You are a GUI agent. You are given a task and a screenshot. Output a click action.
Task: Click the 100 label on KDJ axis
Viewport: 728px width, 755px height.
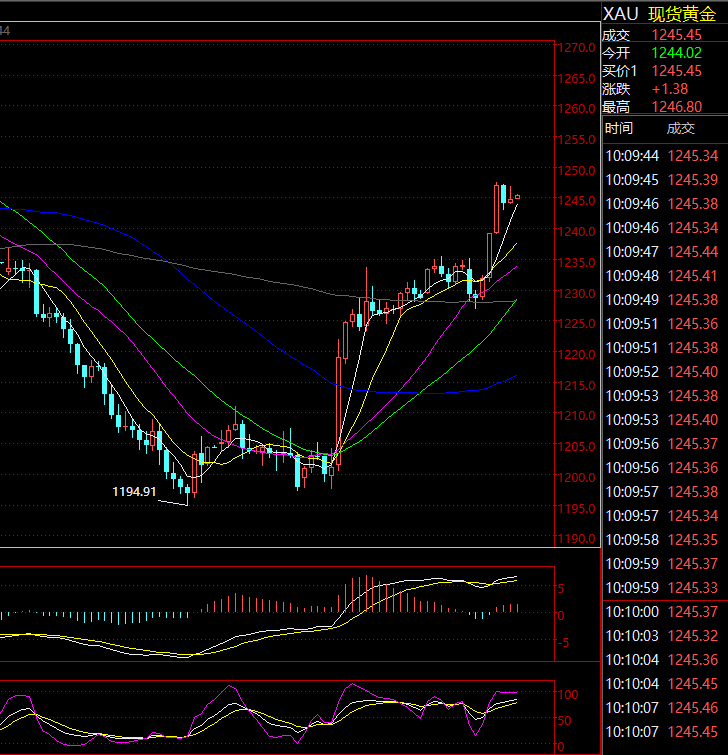[568, 694]
